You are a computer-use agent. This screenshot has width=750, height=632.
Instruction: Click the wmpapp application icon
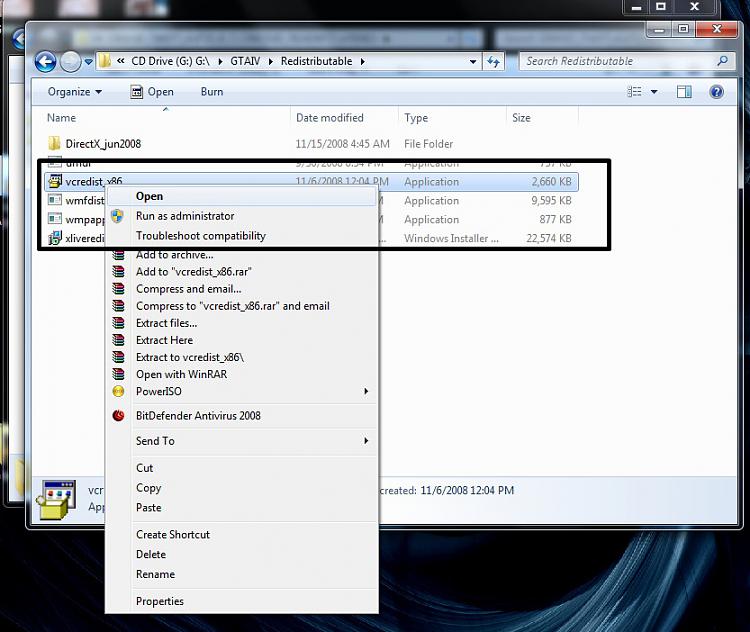coord(55,219)
